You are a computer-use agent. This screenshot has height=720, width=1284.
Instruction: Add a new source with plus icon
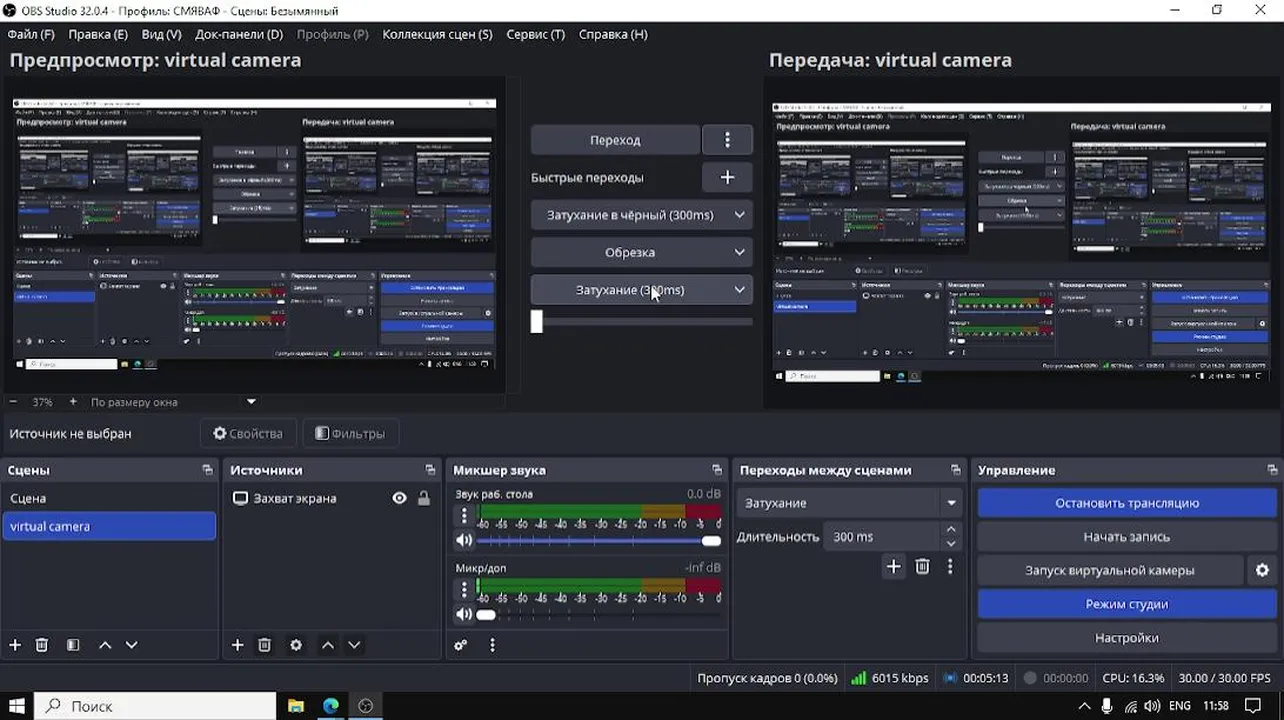pyautogui.click(x=238, y=645)
